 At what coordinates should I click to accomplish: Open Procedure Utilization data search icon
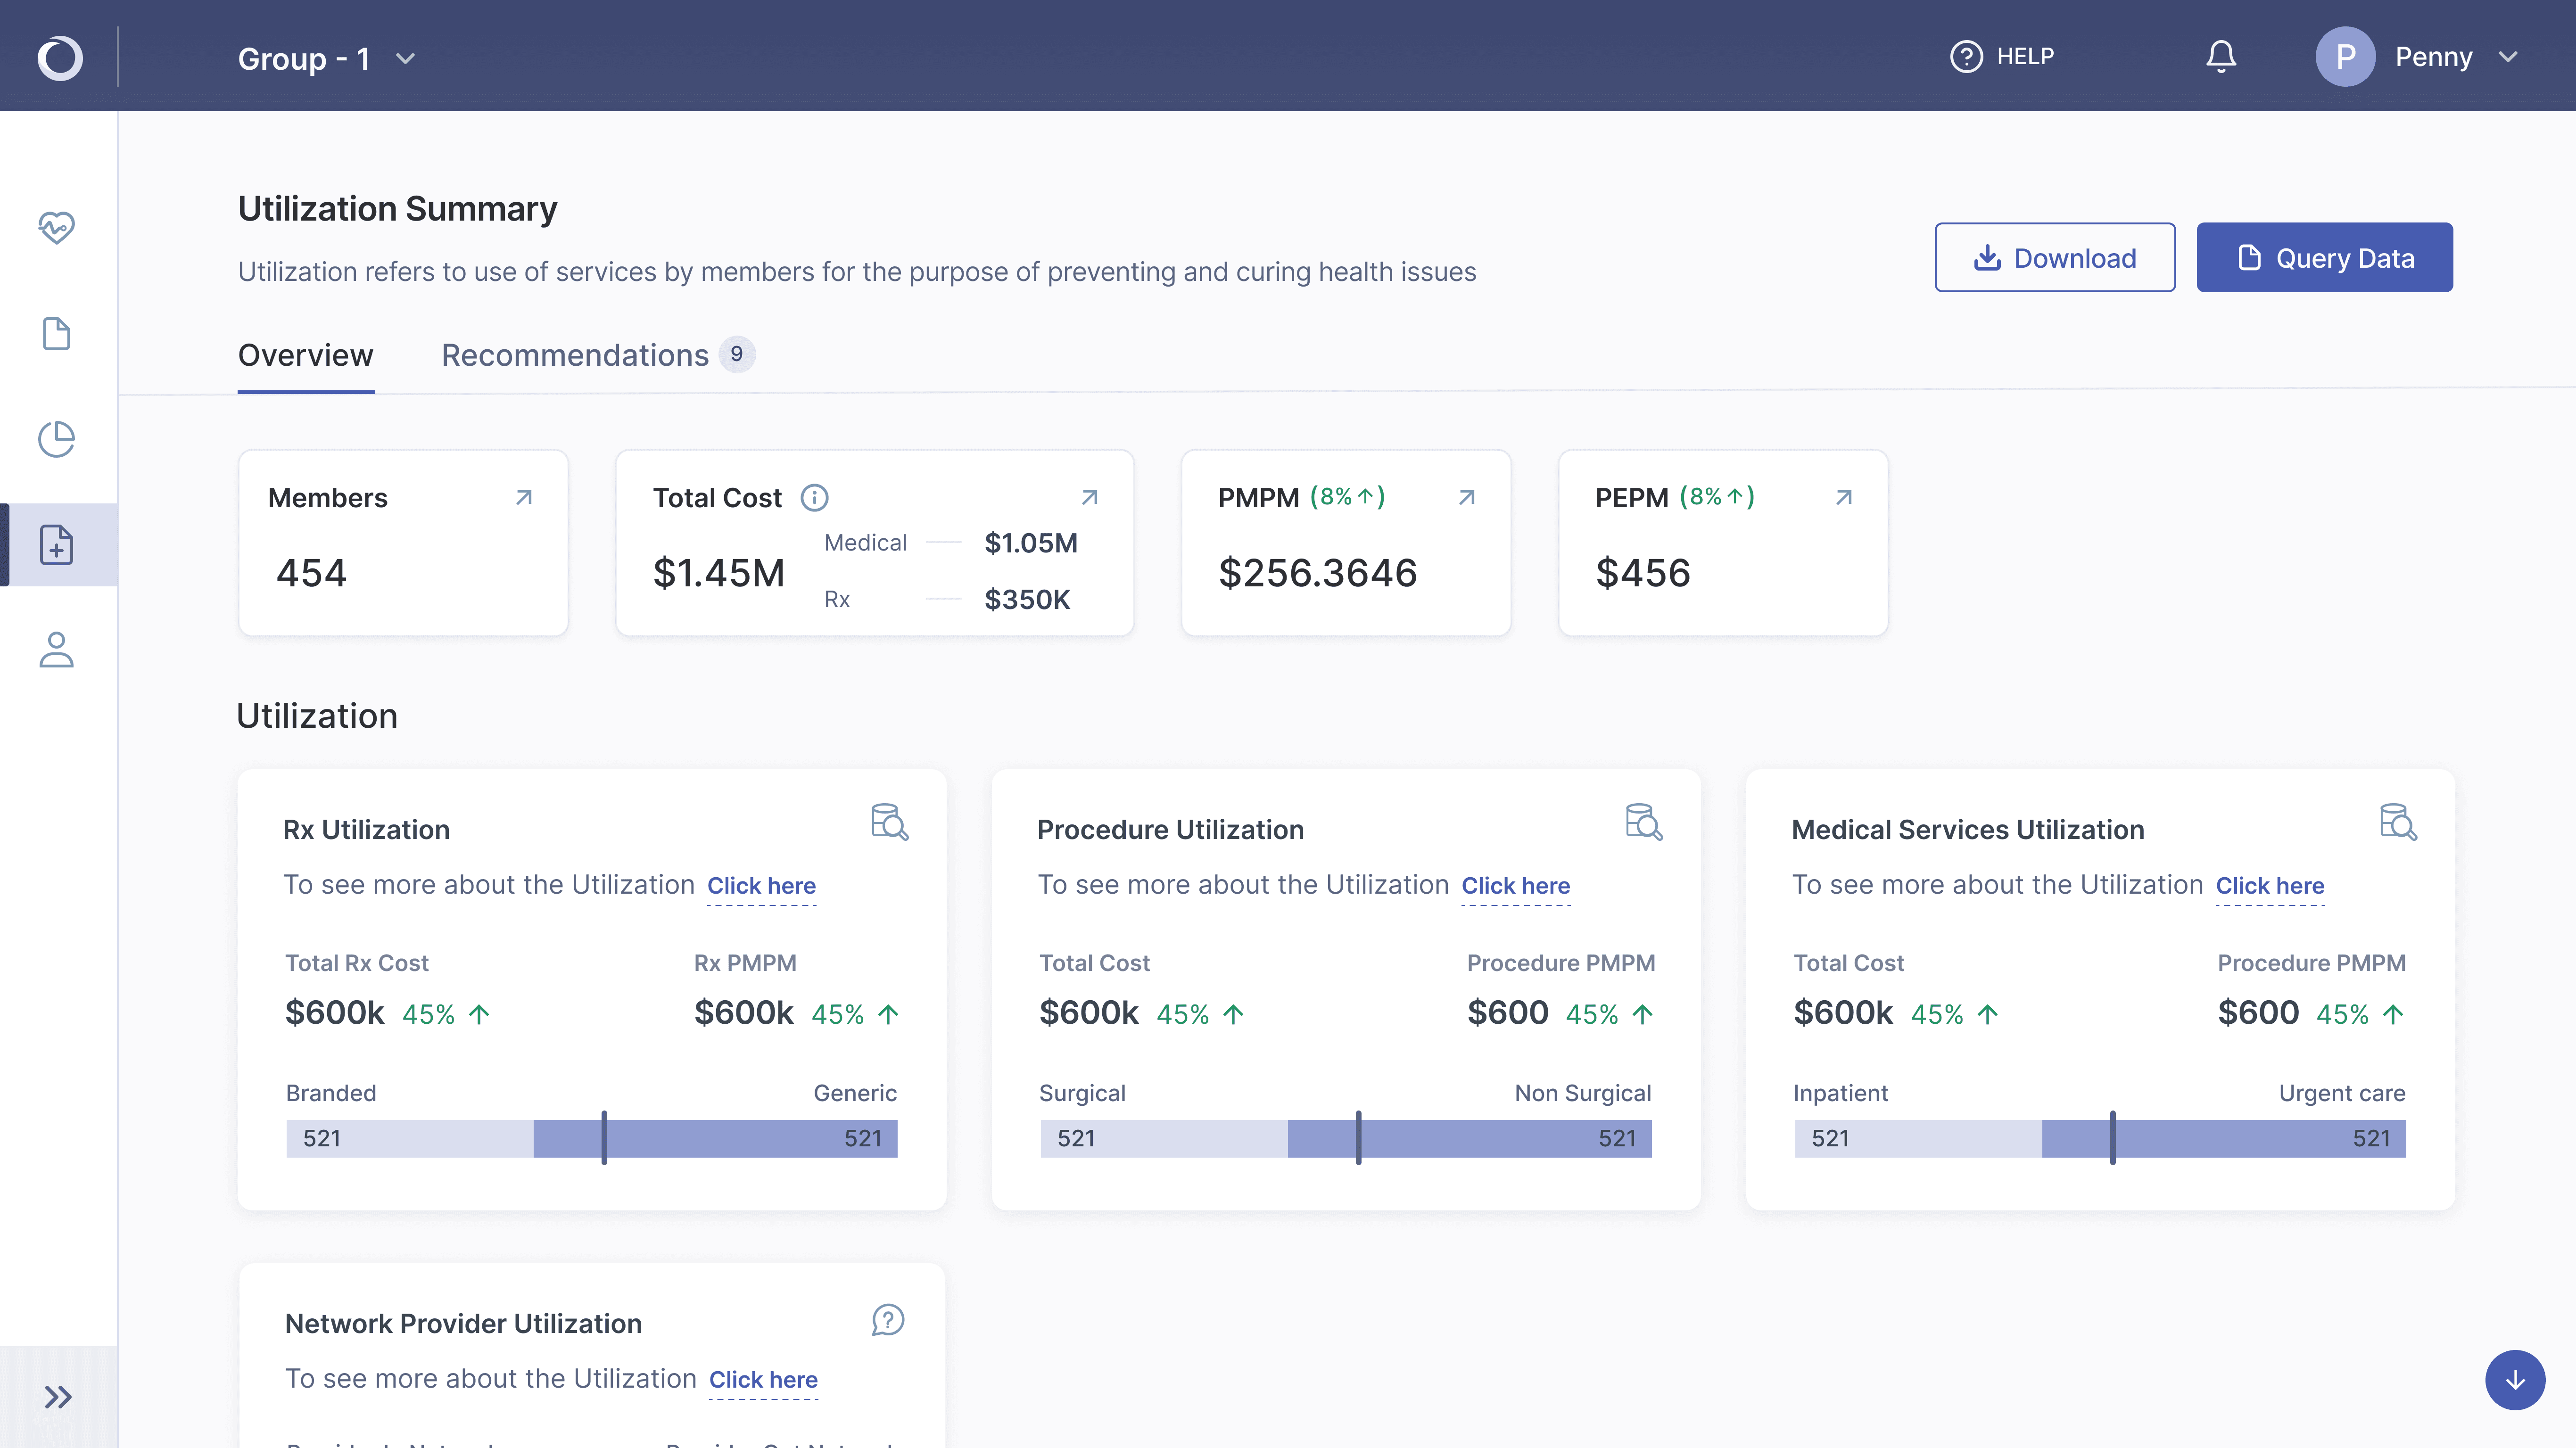(1643, 821)
